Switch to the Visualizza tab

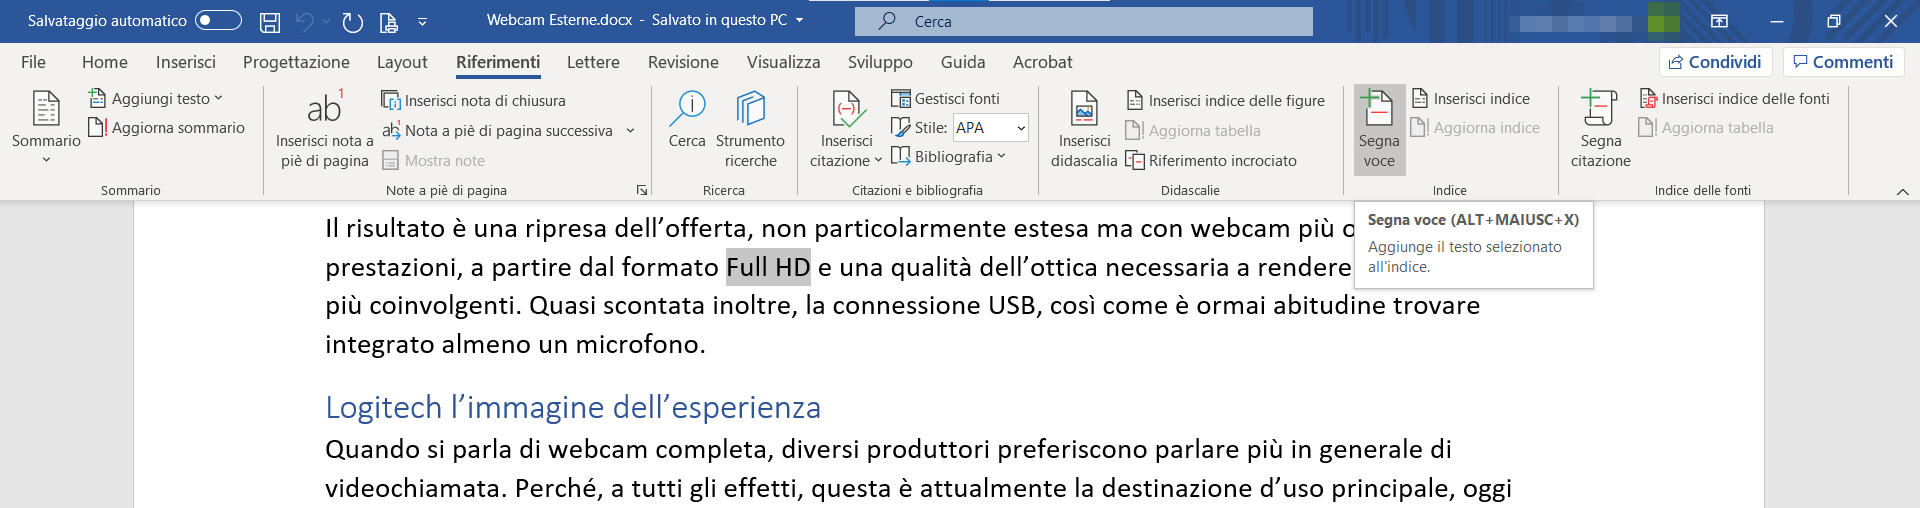coord(783,62)
